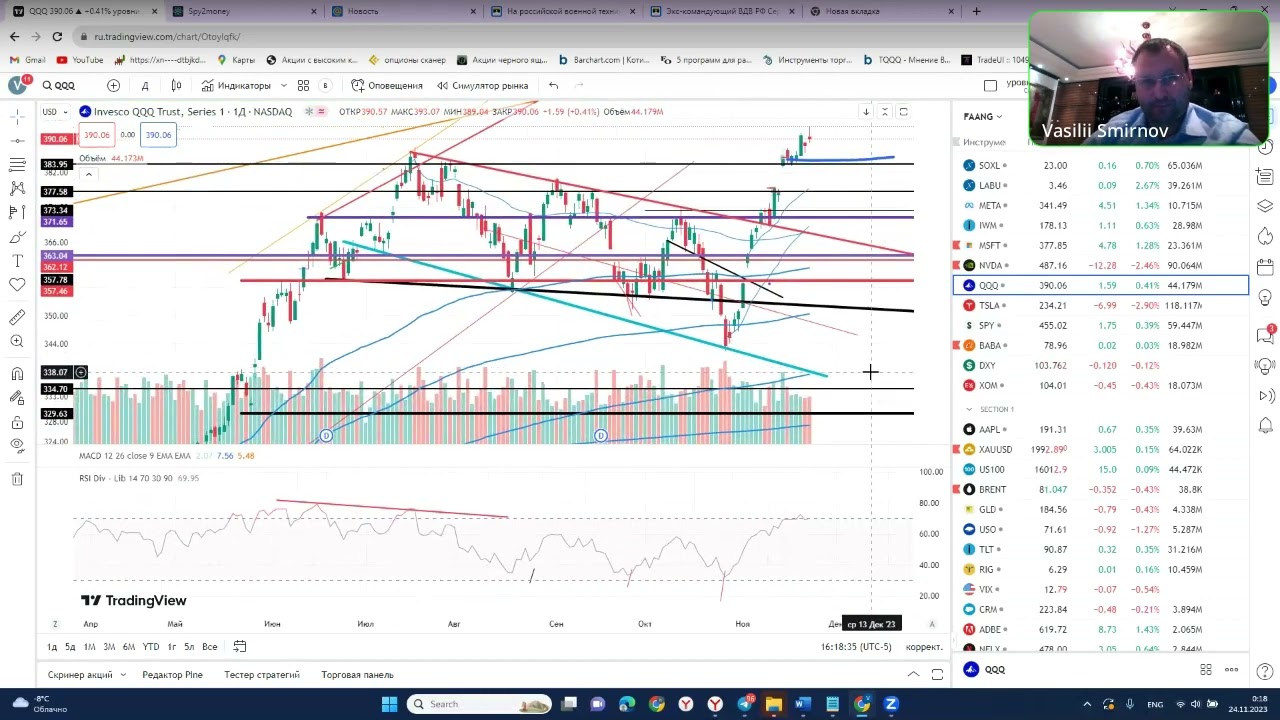Start the Симулятор рынка replay mode

coord(482,86)
